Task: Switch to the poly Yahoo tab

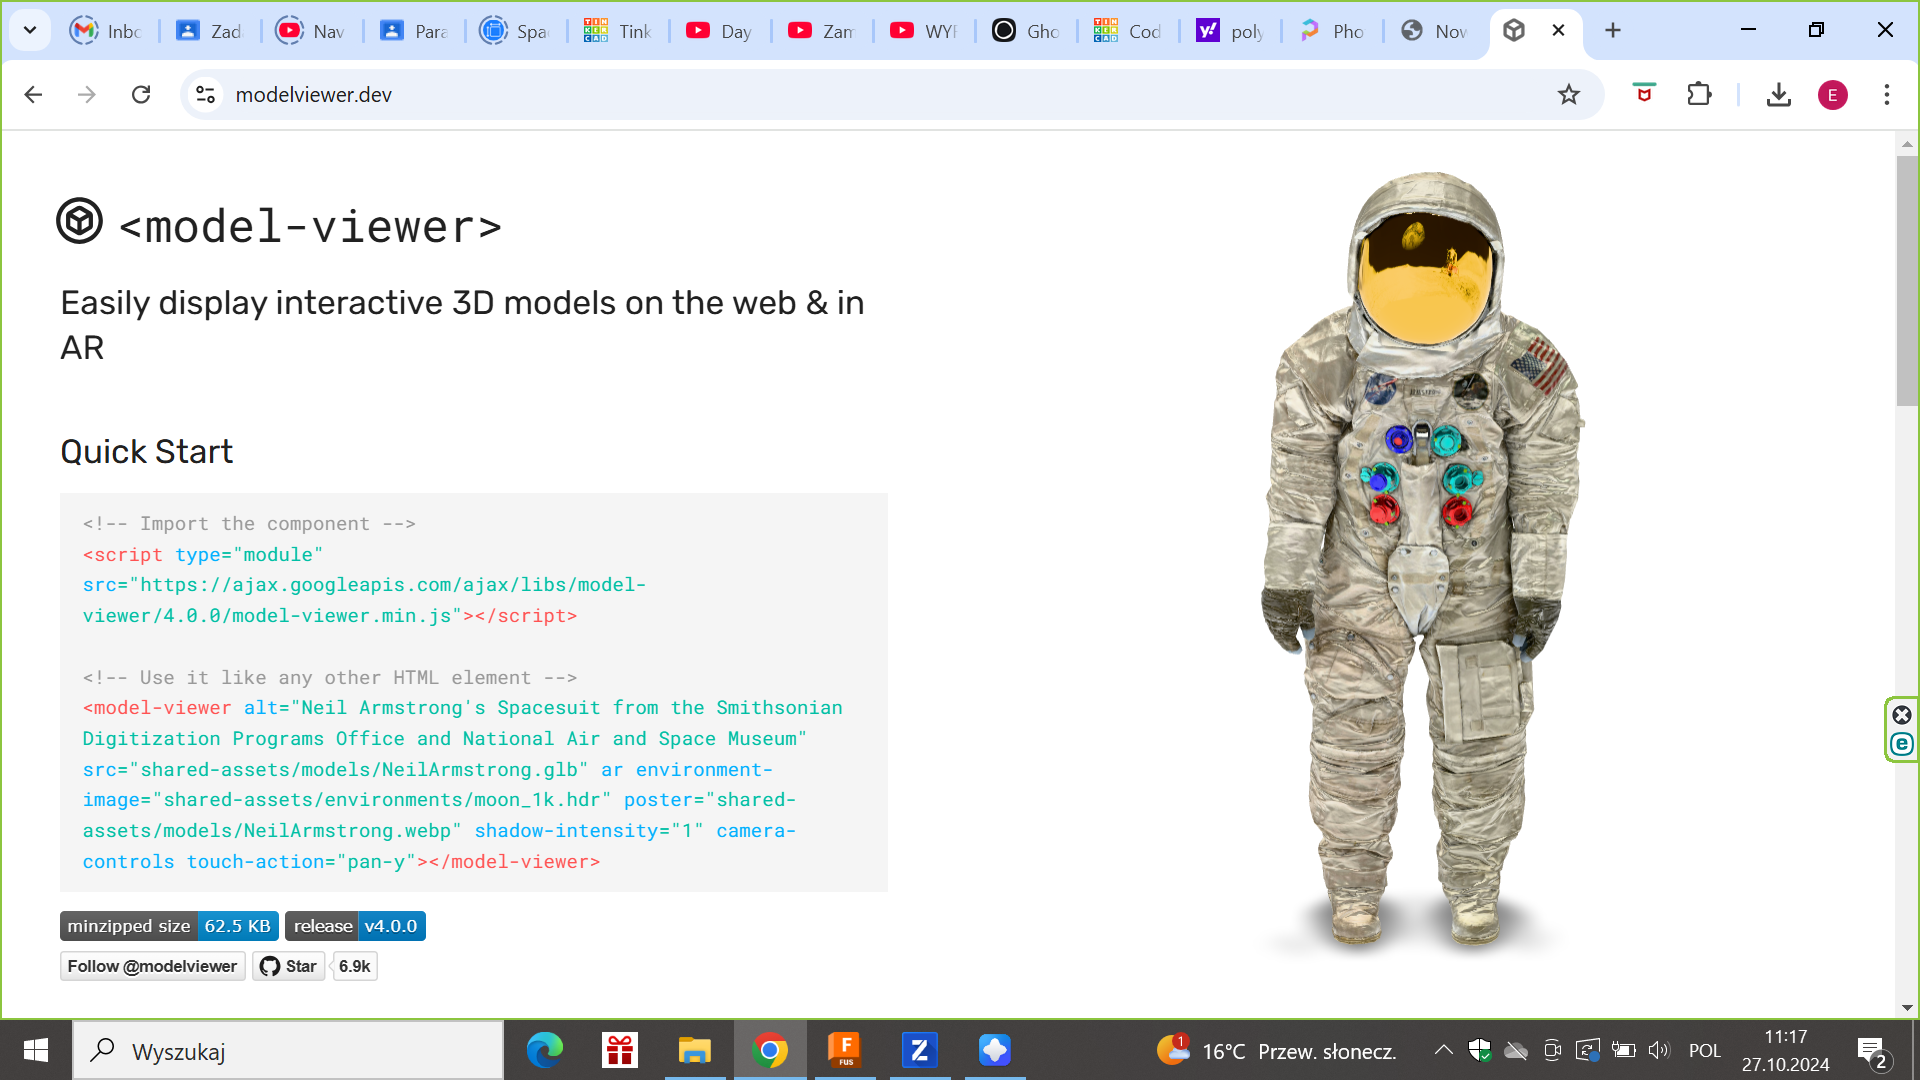Action: point(1231,31)
